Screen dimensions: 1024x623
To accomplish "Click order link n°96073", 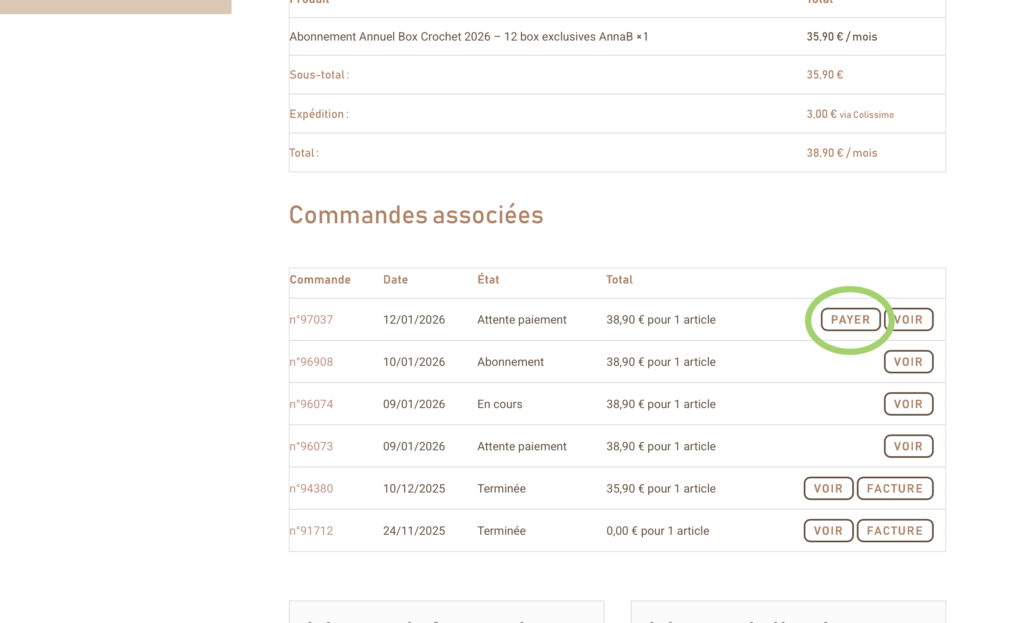I will pos(311,446).
